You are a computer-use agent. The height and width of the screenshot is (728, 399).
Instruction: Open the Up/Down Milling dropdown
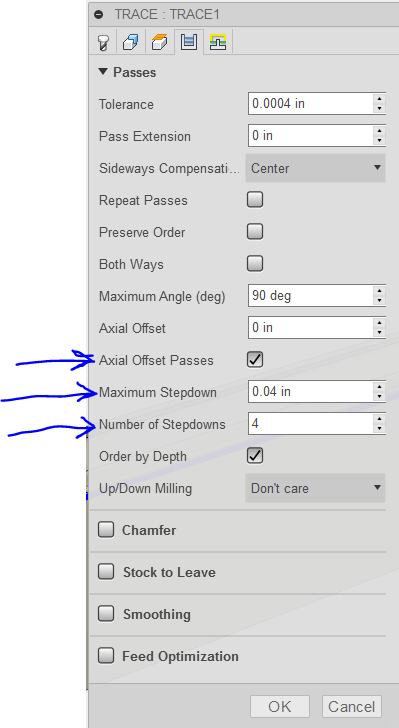click(315, 488)
